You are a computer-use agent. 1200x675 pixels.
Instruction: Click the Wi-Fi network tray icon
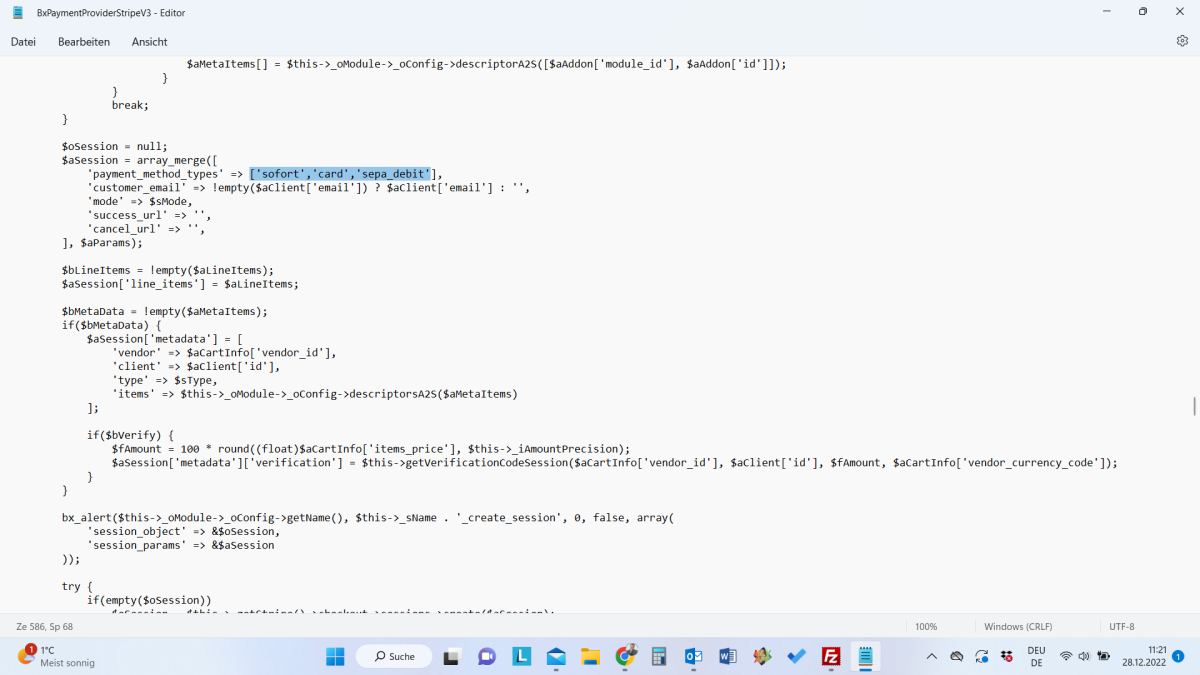coord(1066,656)
